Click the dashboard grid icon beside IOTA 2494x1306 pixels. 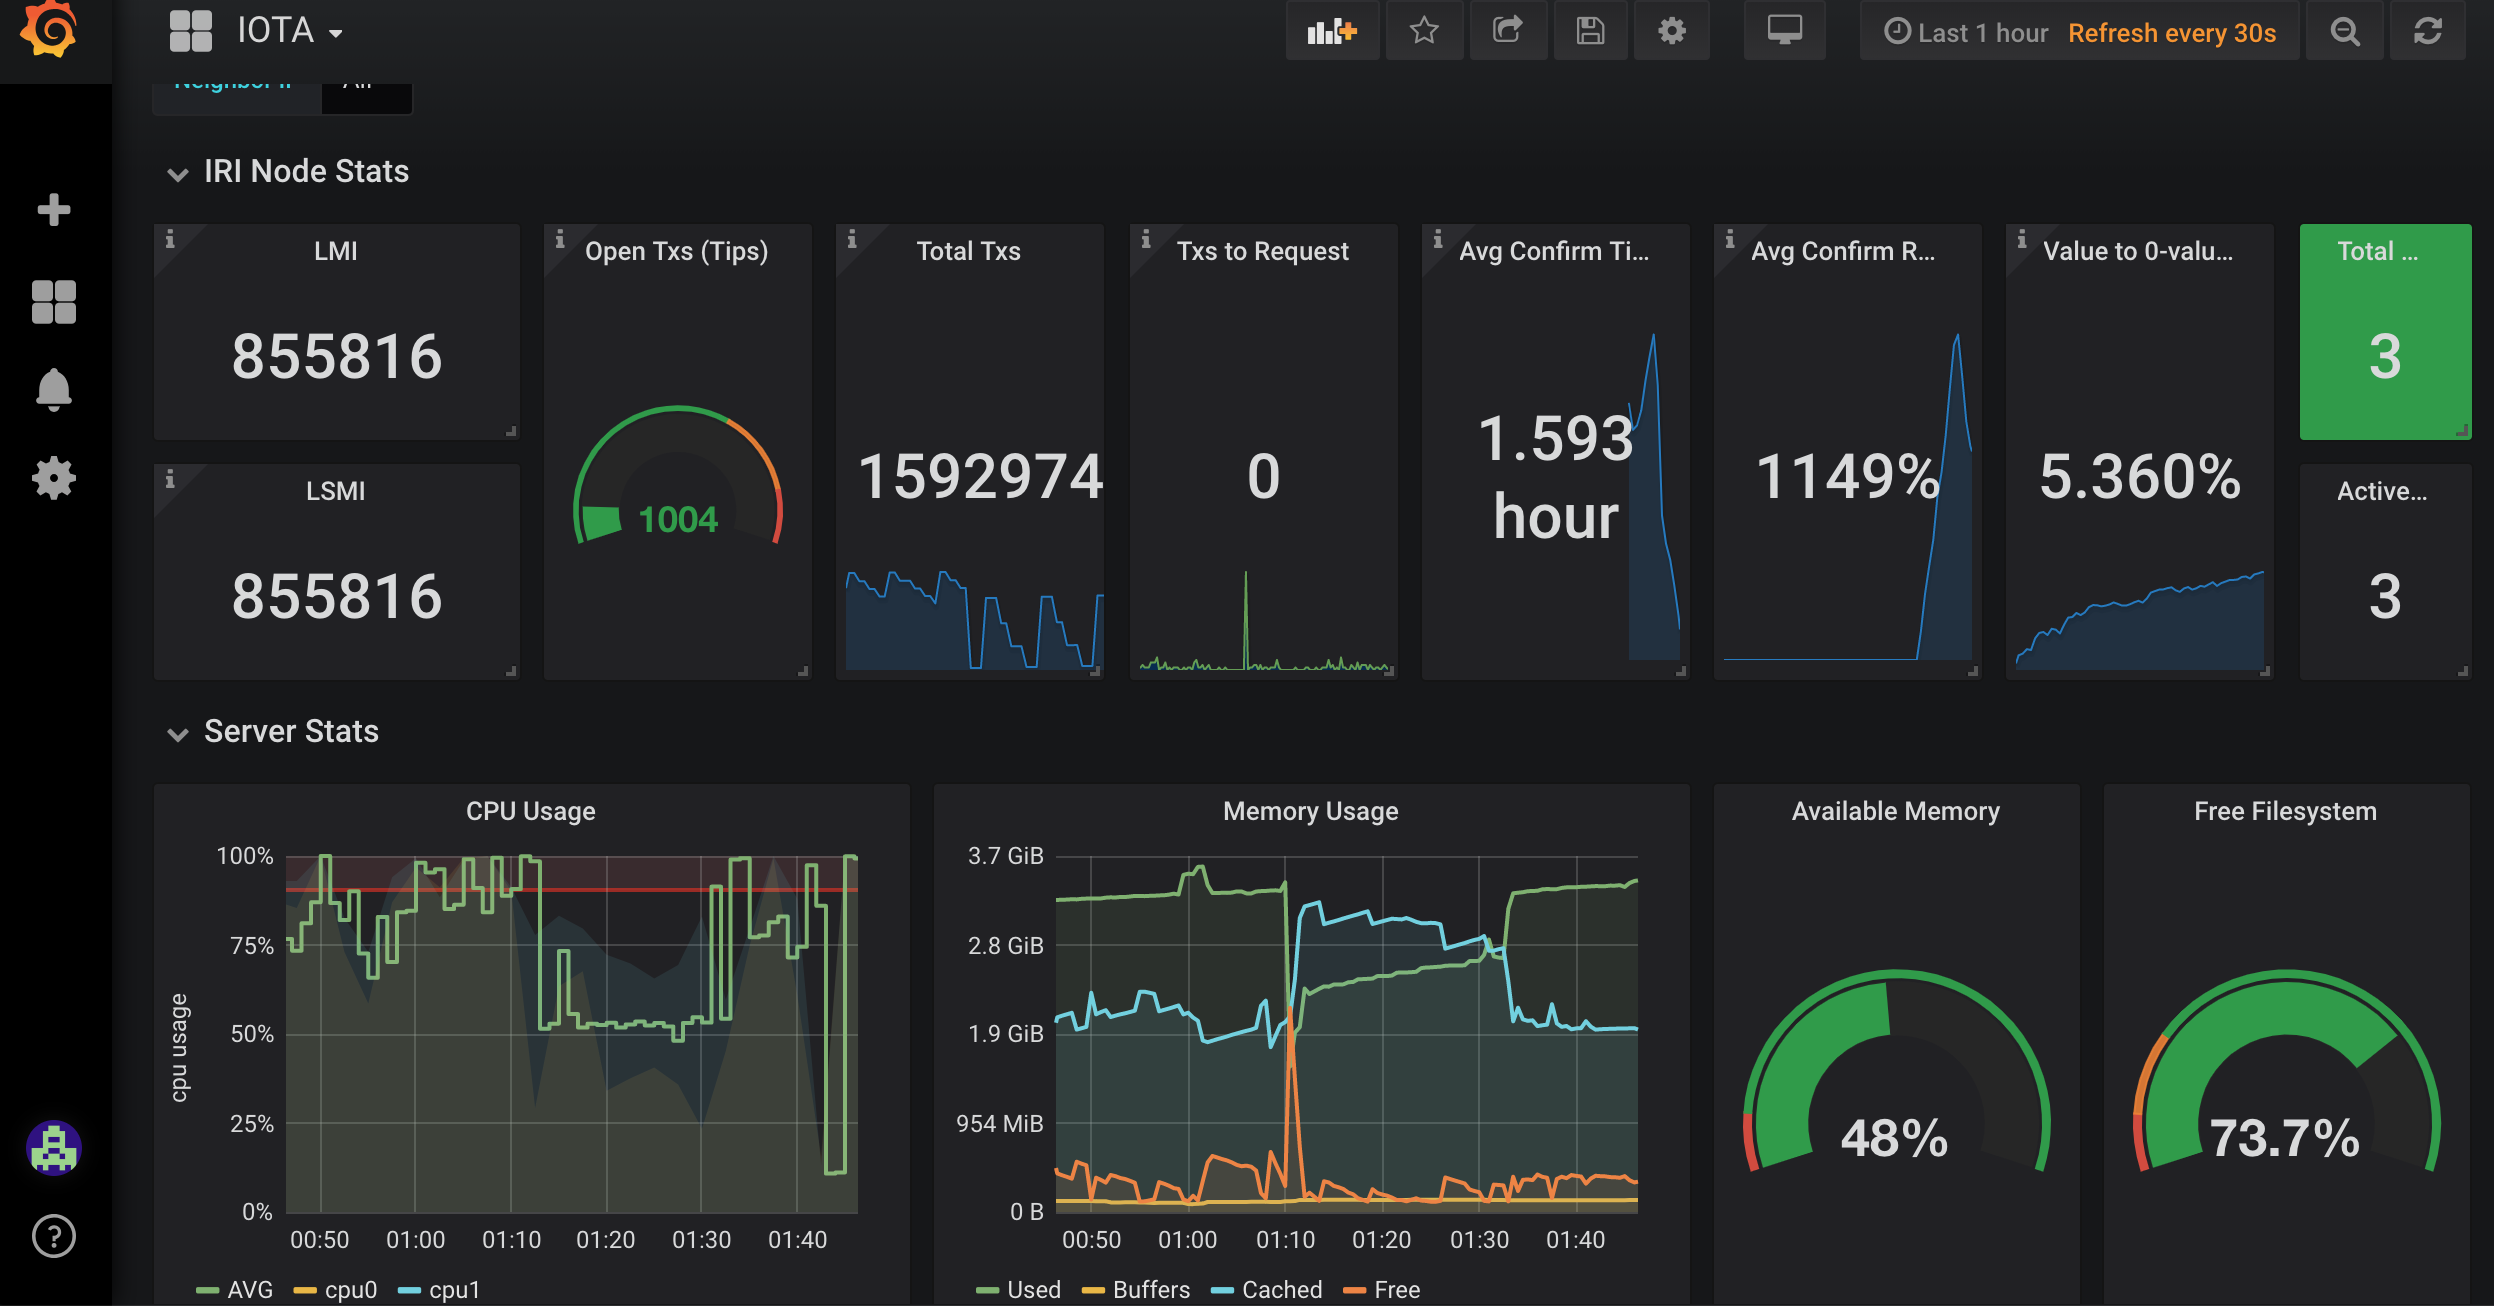point(191,31)
